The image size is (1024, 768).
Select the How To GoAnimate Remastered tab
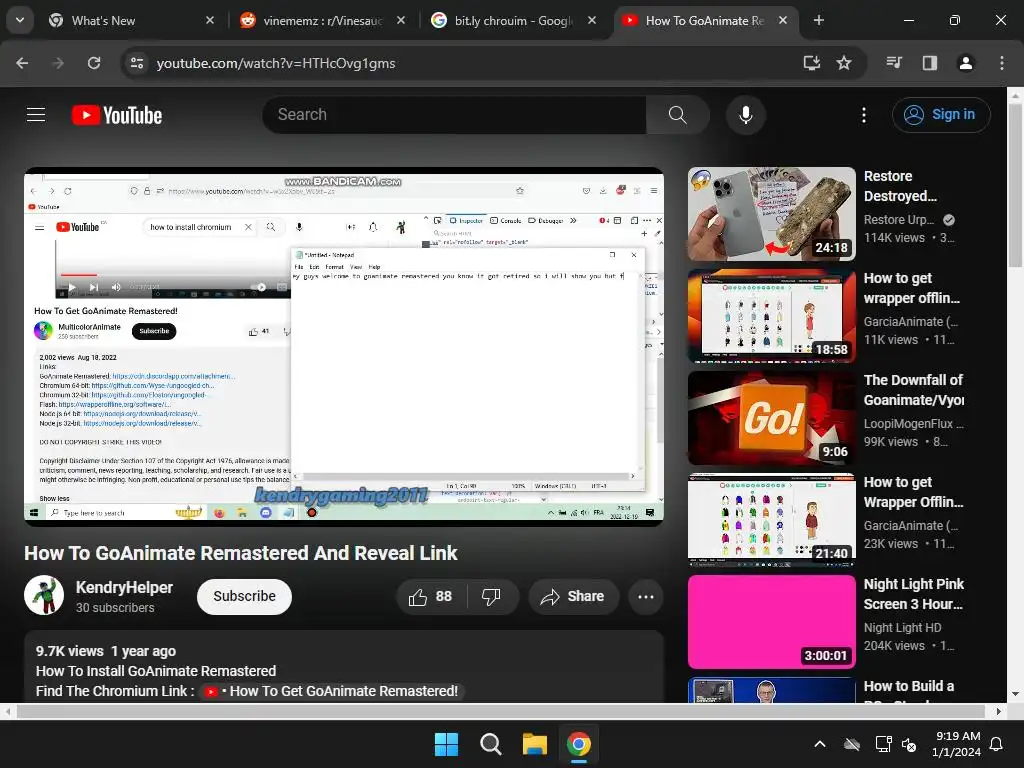705,21
